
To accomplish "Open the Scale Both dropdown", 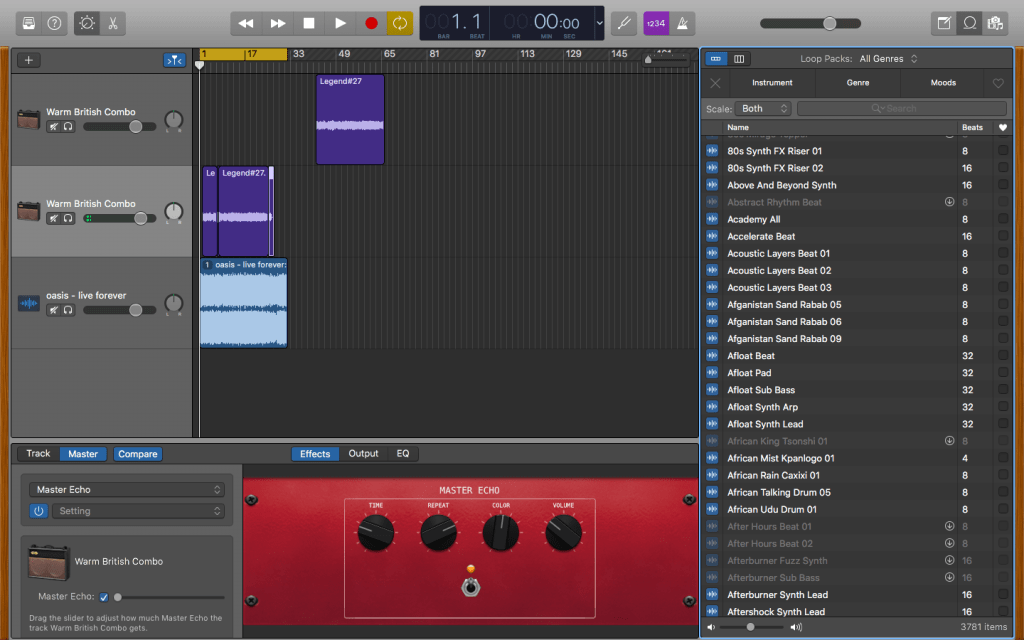I will (x=762, y=108).
